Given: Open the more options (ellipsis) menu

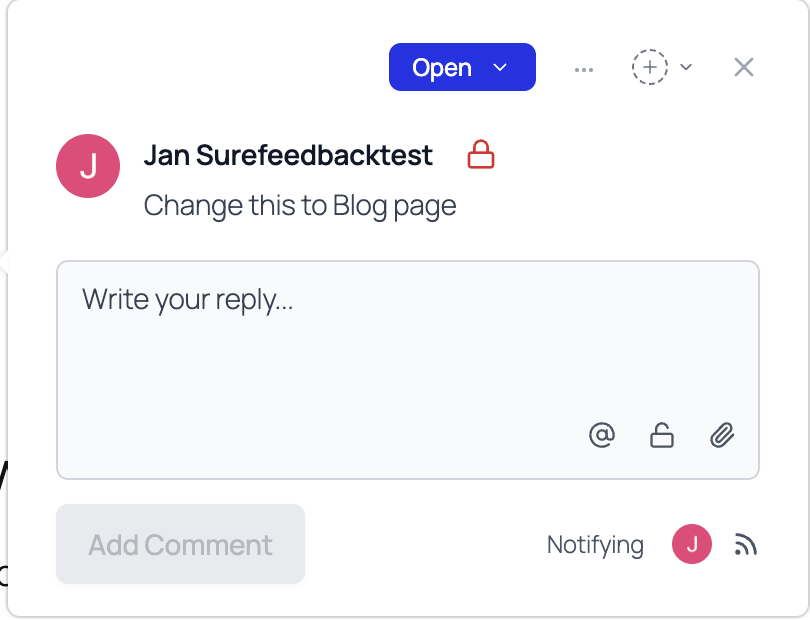Looking at the screenshot, I should tap(584, 67).
